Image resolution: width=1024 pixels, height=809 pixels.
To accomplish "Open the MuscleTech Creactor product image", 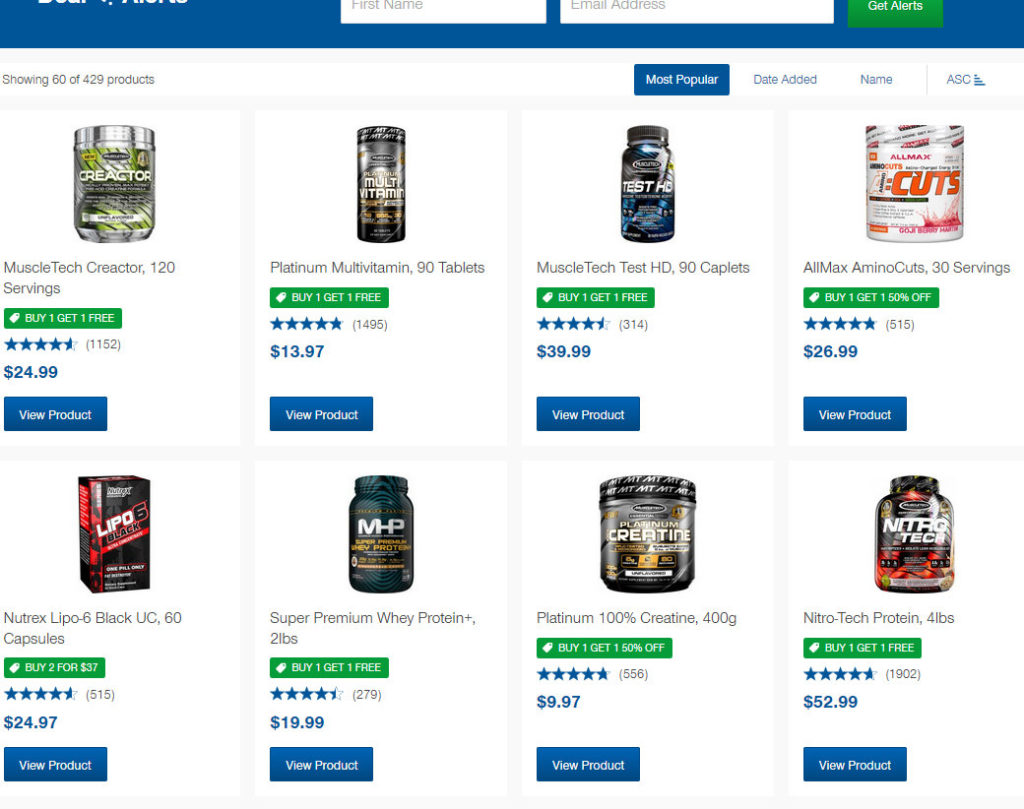I will coord(114,183).
